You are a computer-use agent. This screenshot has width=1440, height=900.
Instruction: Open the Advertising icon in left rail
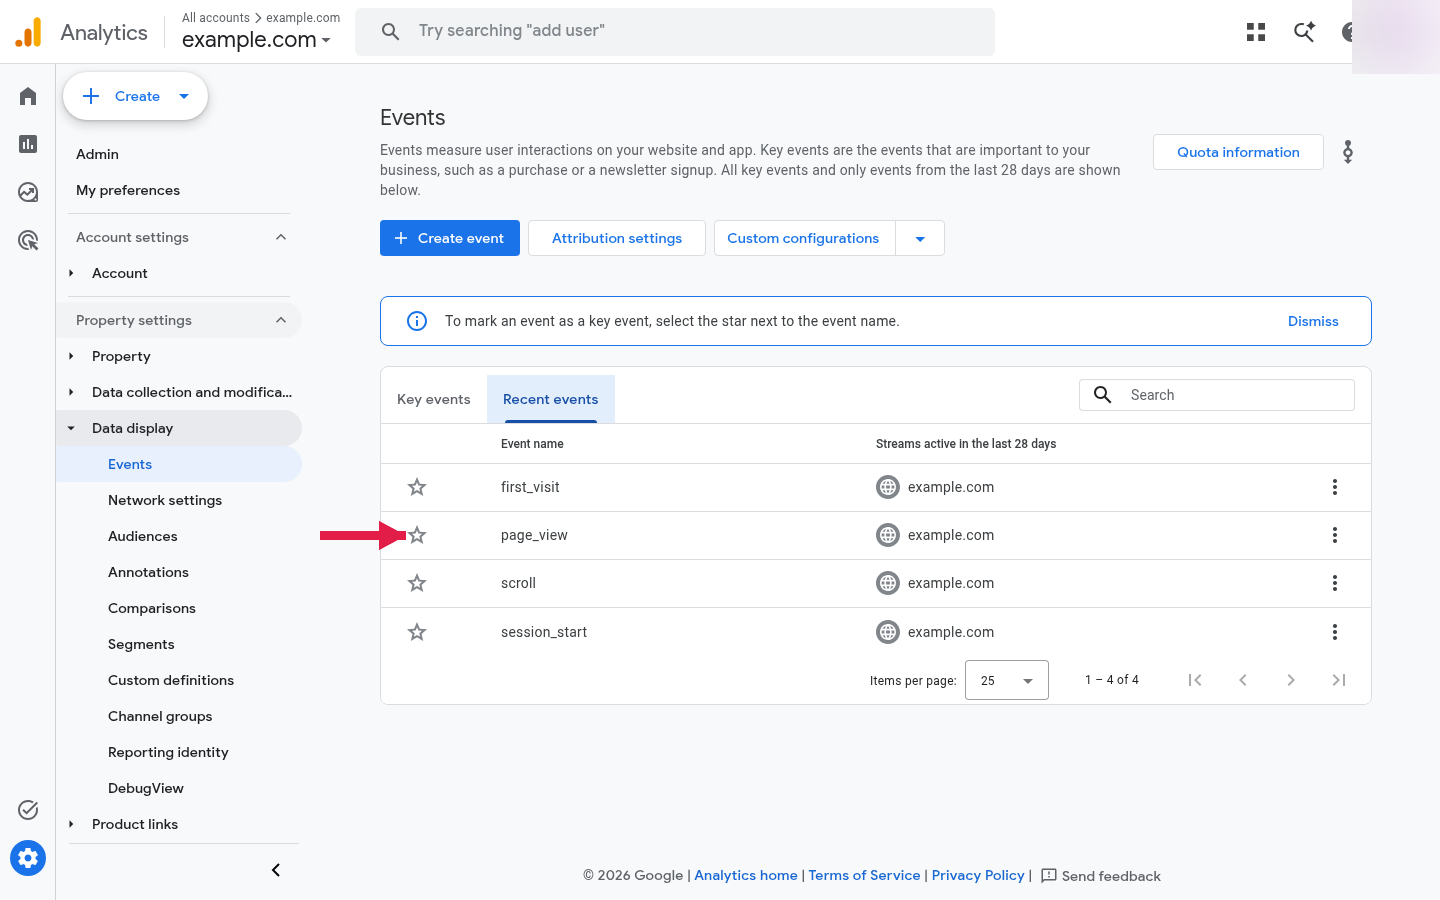coord(28,240)
